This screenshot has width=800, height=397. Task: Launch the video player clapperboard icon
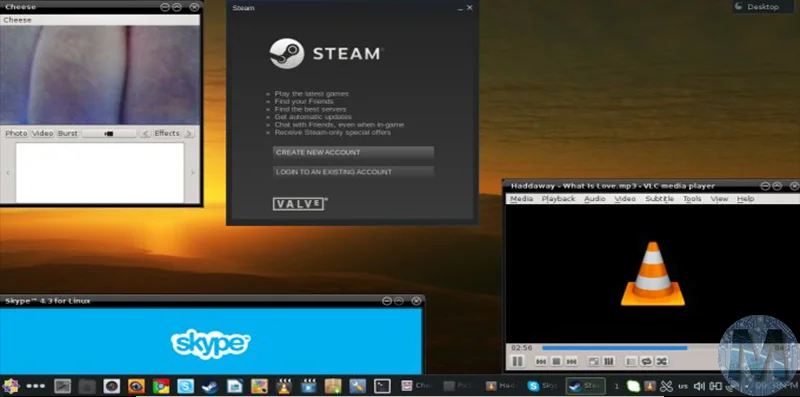point(308,386)
